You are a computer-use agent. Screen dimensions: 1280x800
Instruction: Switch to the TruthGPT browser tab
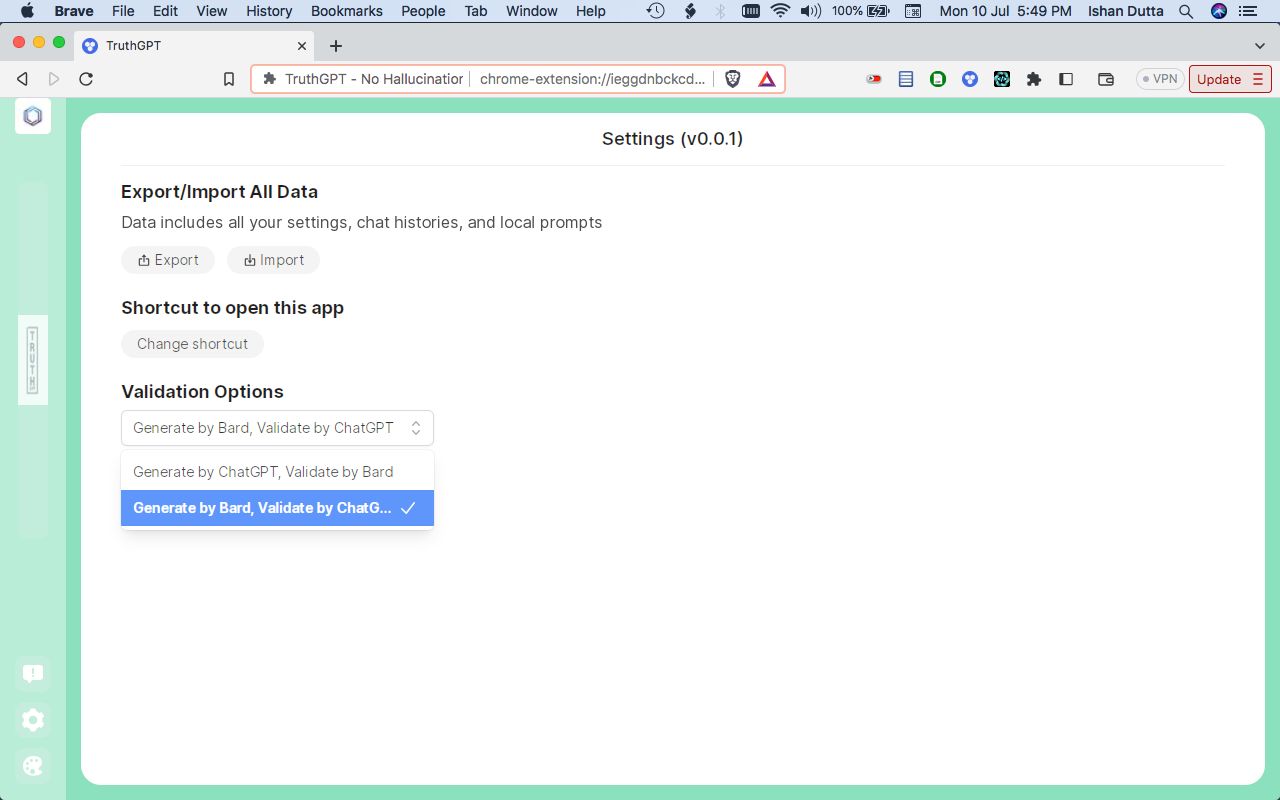pyautogui.click(x=180, y=45)
